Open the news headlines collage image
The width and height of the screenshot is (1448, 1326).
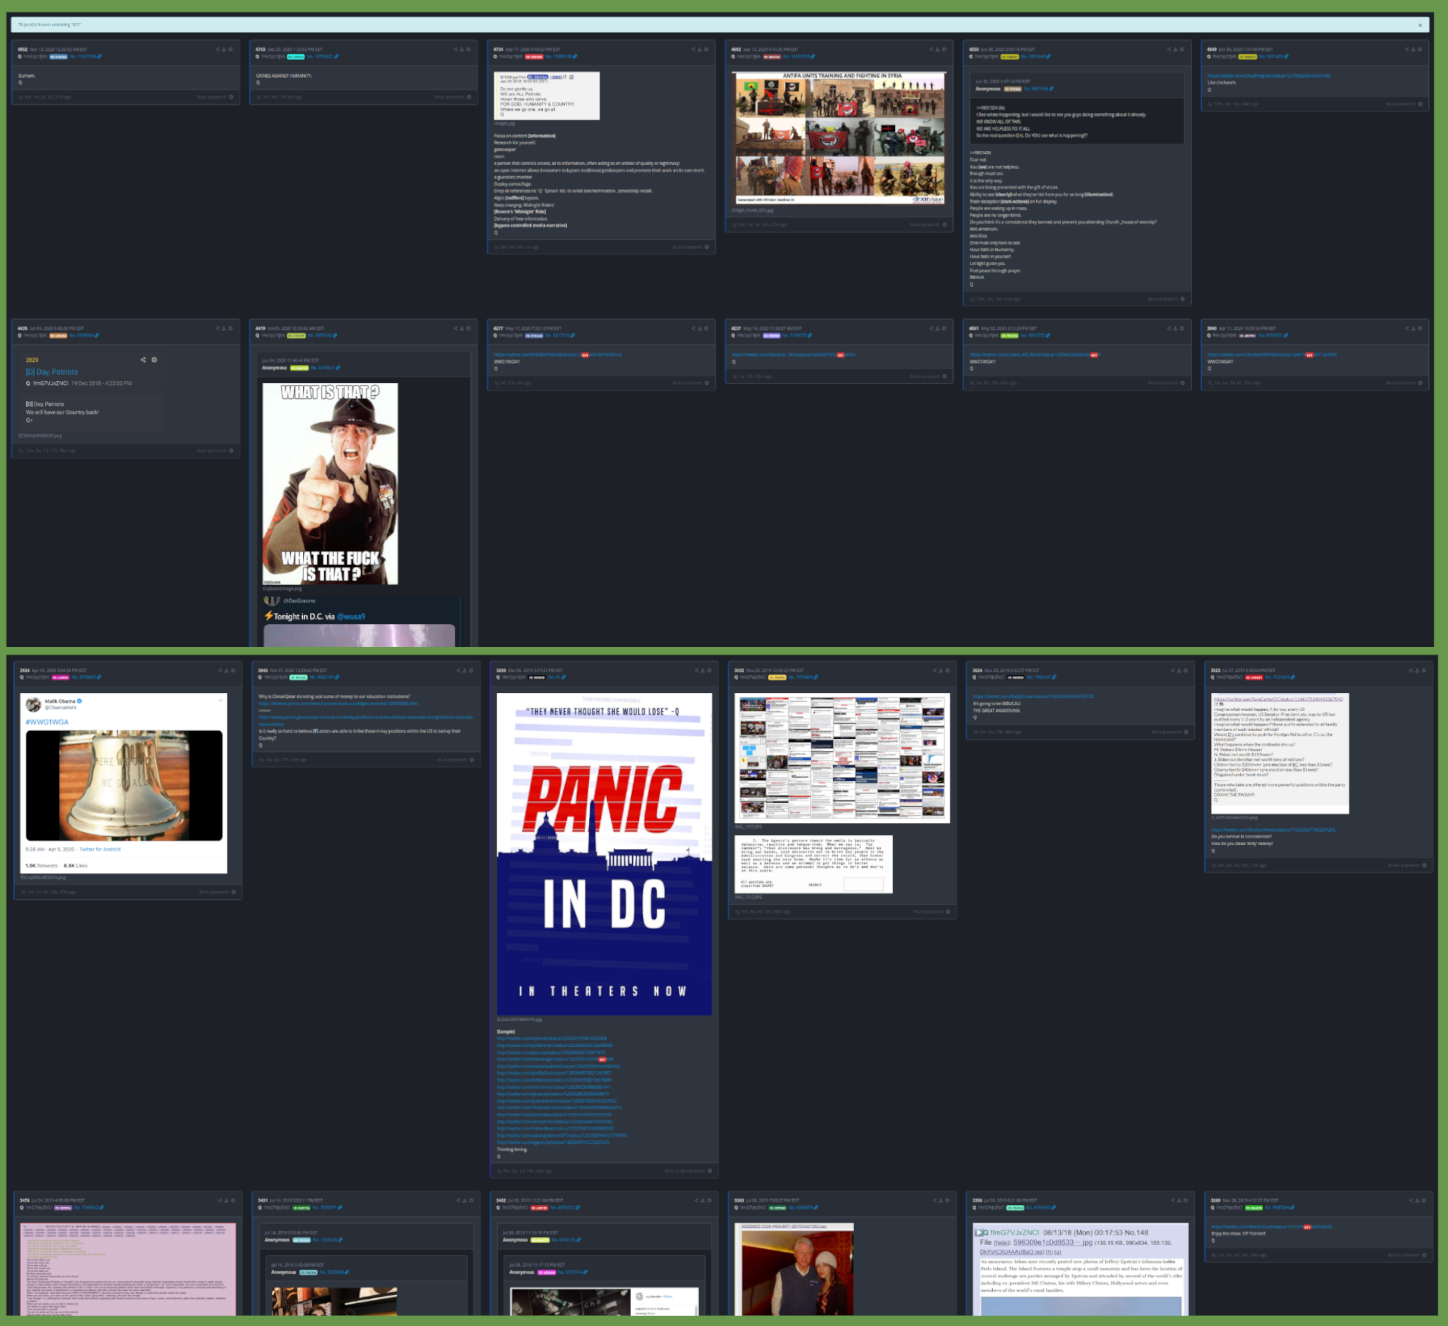point(842,758)
